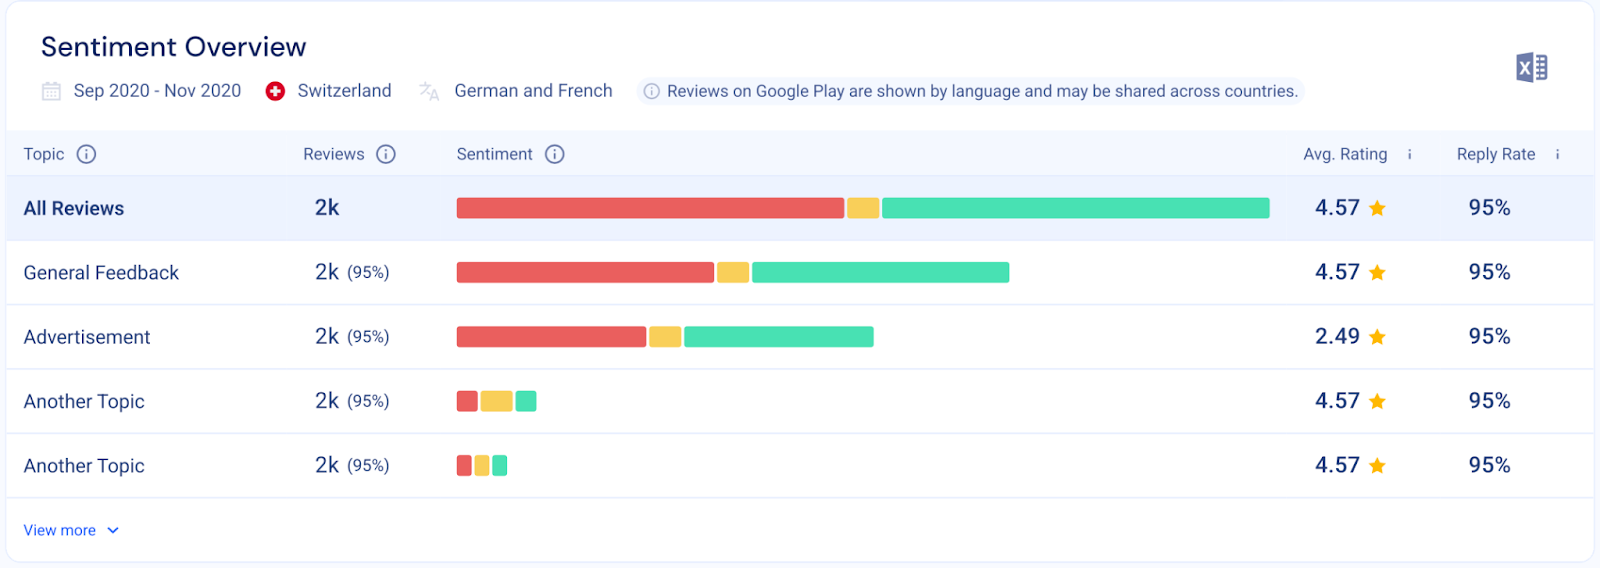Show the Reply Rate info tooltip icon

[x=1558, y=154]
